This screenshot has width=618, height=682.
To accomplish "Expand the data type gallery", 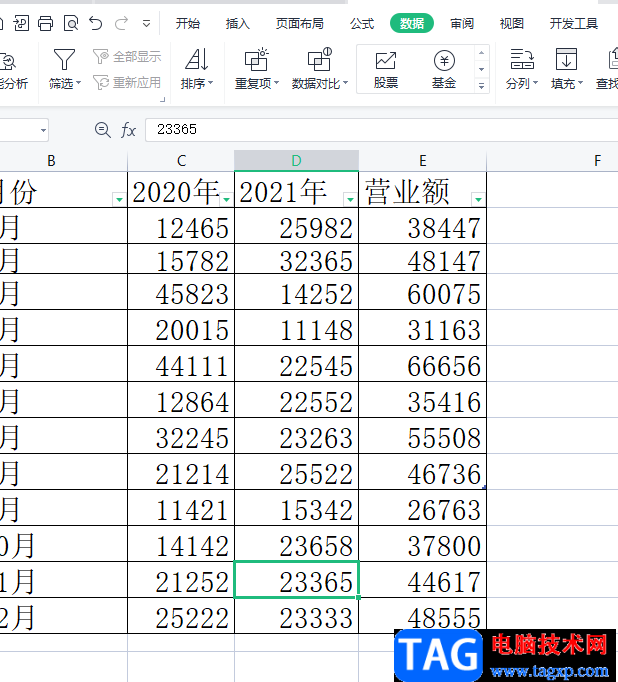I will (x=481, y=86).
